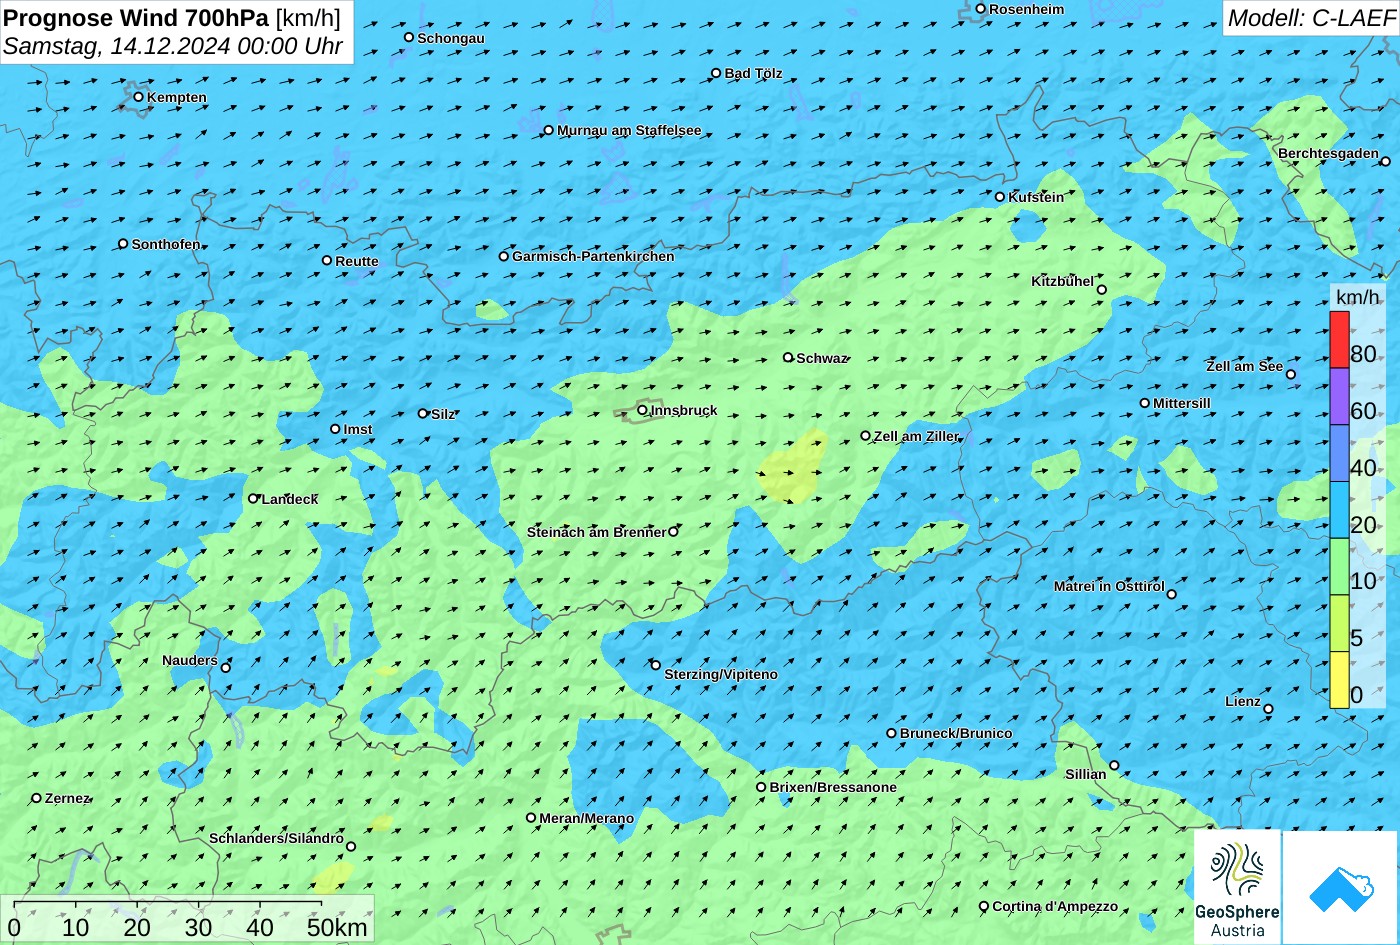Select the 'Murnau am Staffelsee' label
Viewport: 1400px width, 945px height.
pyautogui.click(x=629, y=130)
